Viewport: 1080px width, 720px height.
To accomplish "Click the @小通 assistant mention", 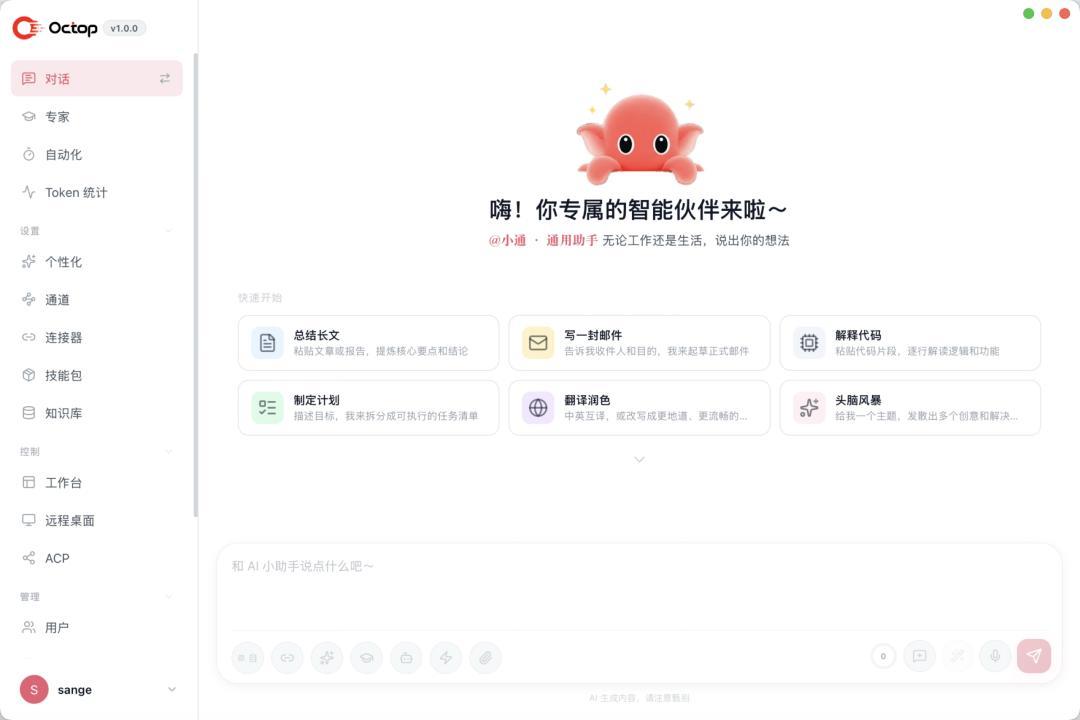I will point(508,240).
